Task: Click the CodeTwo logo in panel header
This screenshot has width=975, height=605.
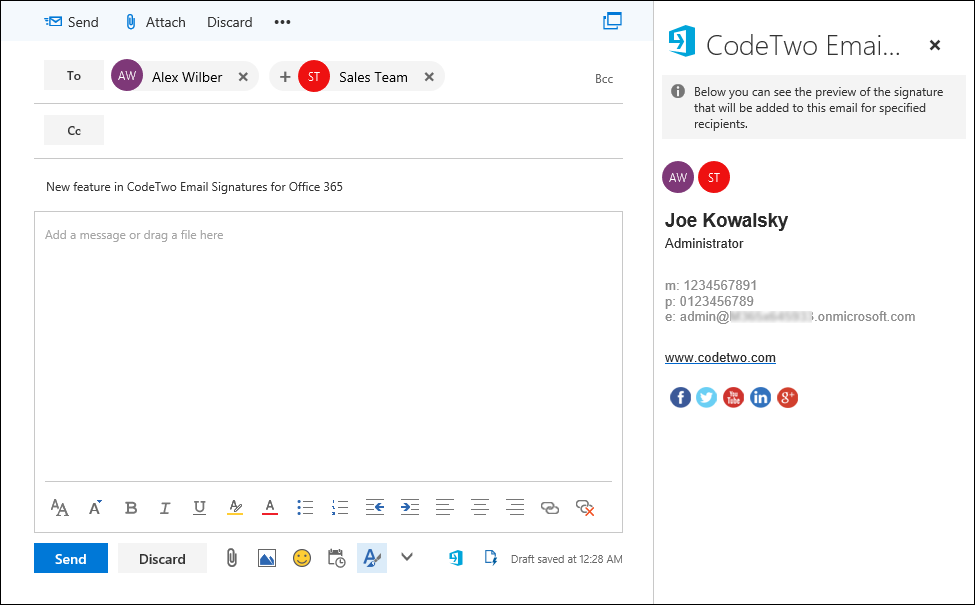Action: click(682, 41)
